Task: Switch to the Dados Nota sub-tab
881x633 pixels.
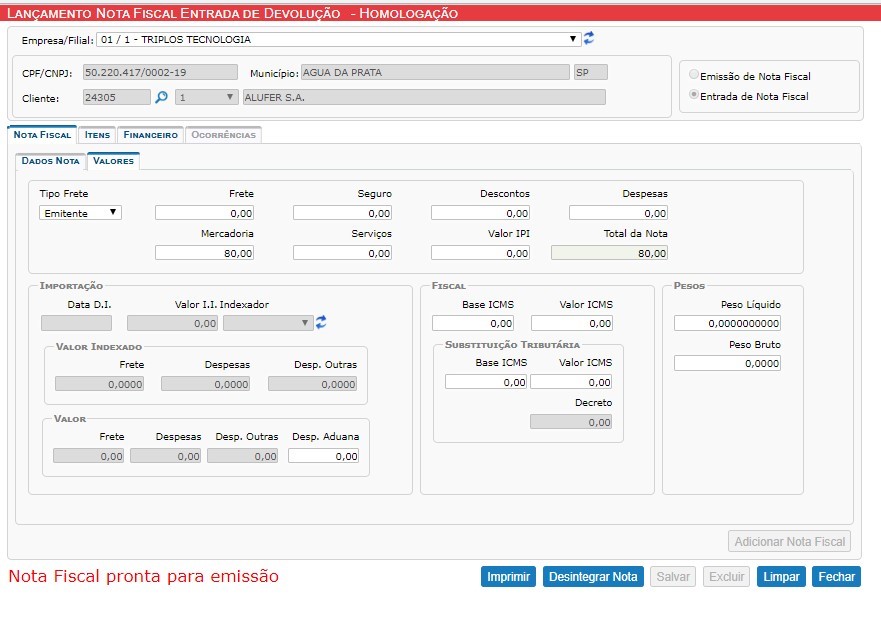Action: (51, 161)
